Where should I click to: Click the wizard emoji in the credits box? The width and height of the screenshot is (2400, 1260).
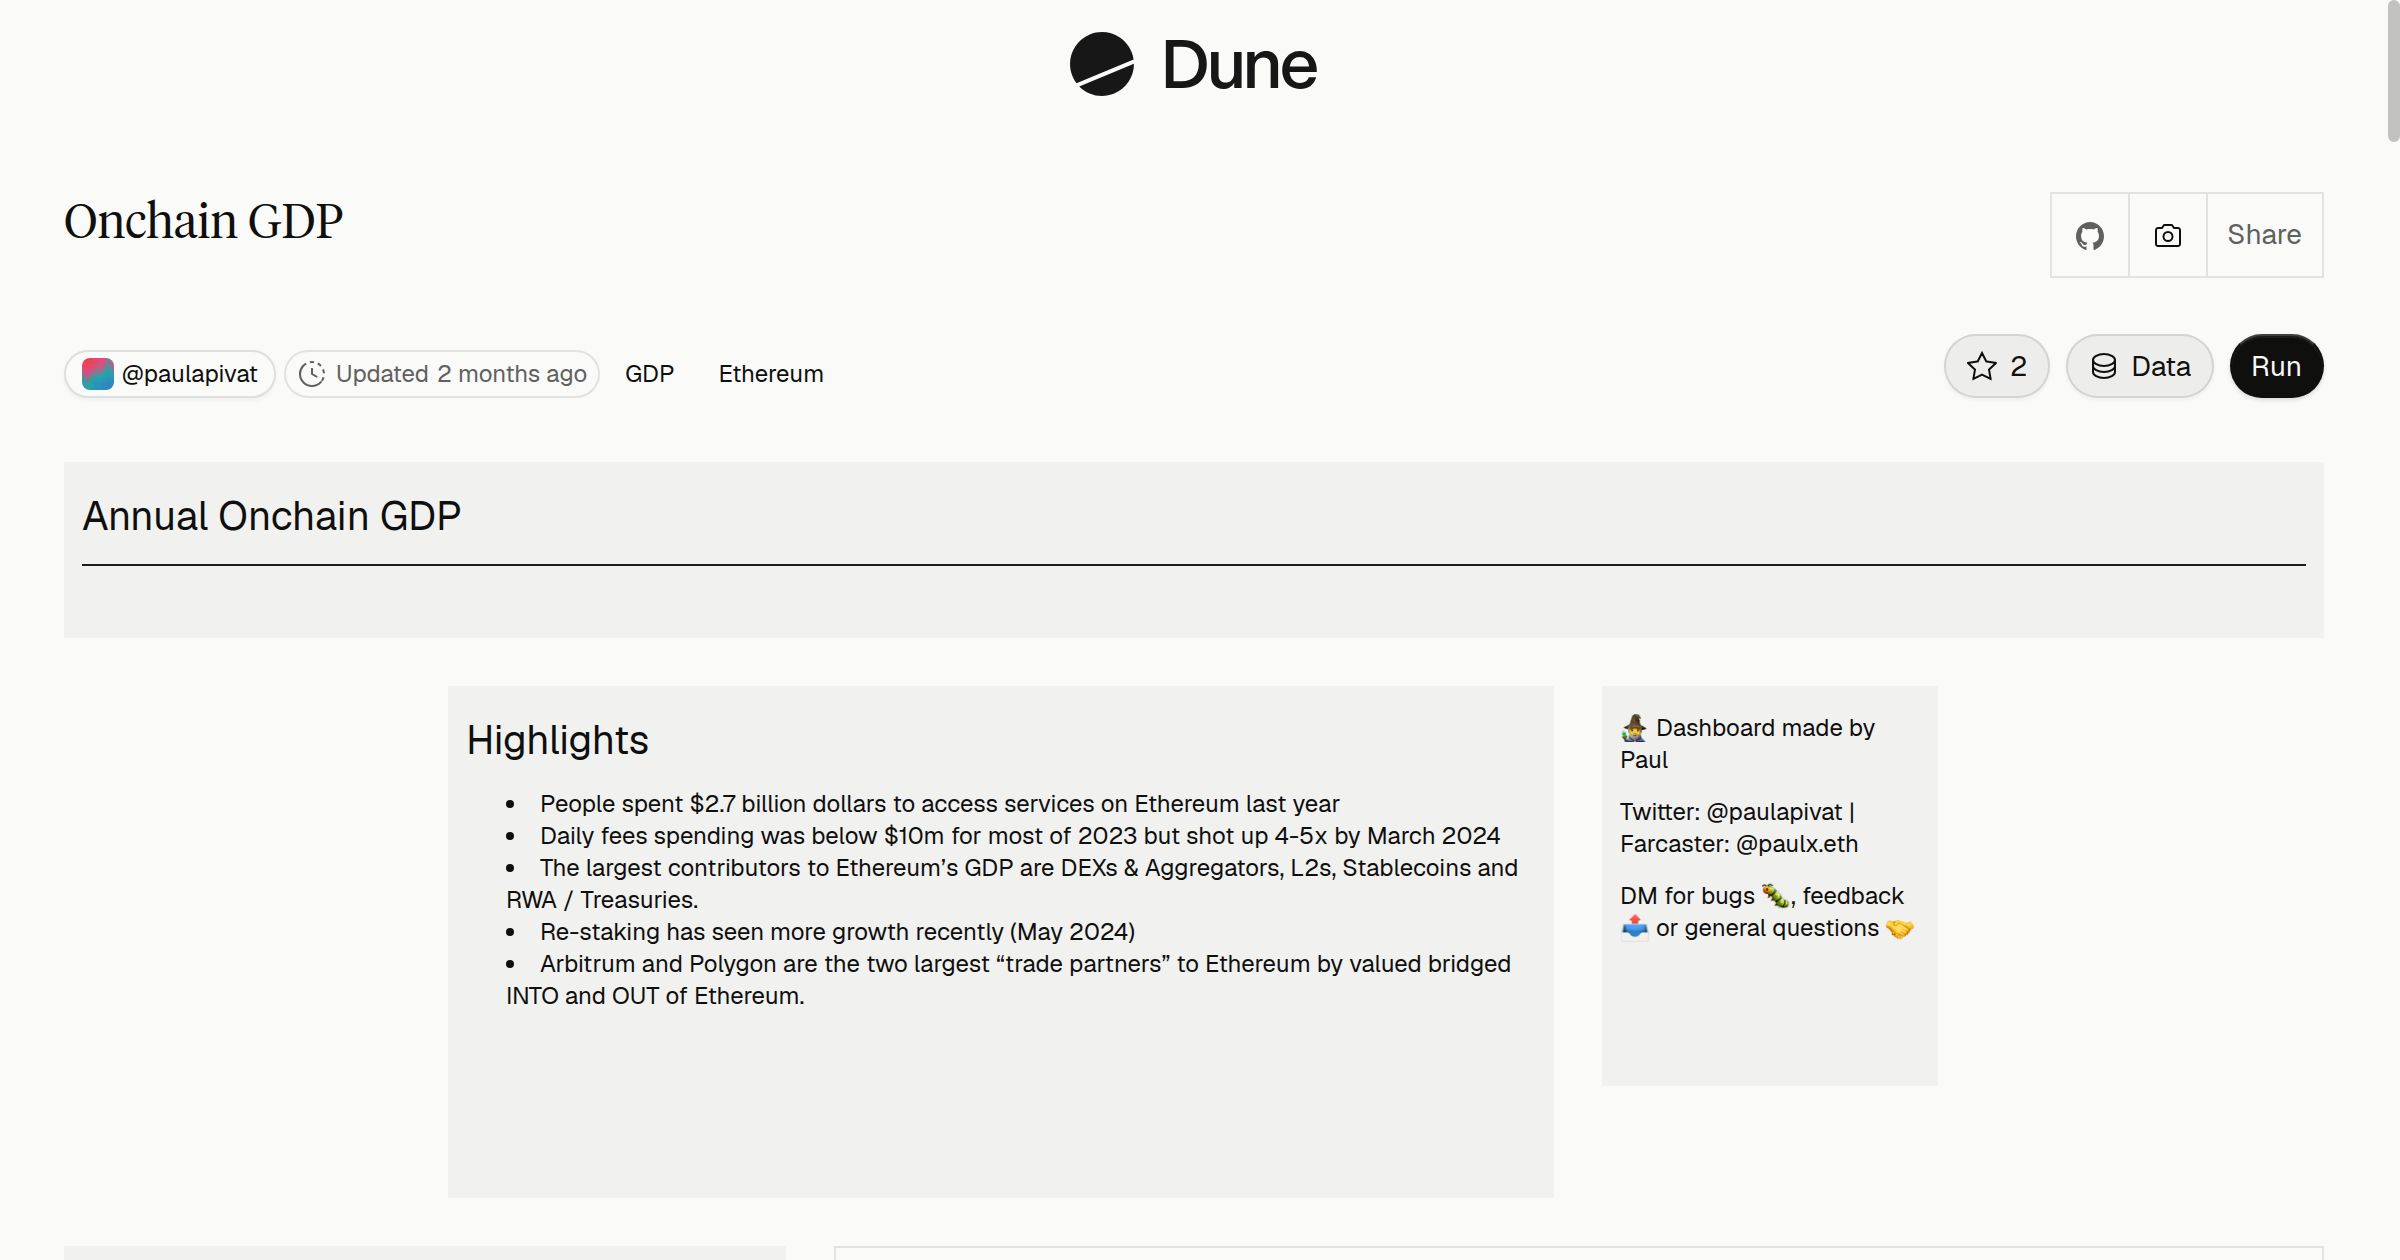(1634, 728)
